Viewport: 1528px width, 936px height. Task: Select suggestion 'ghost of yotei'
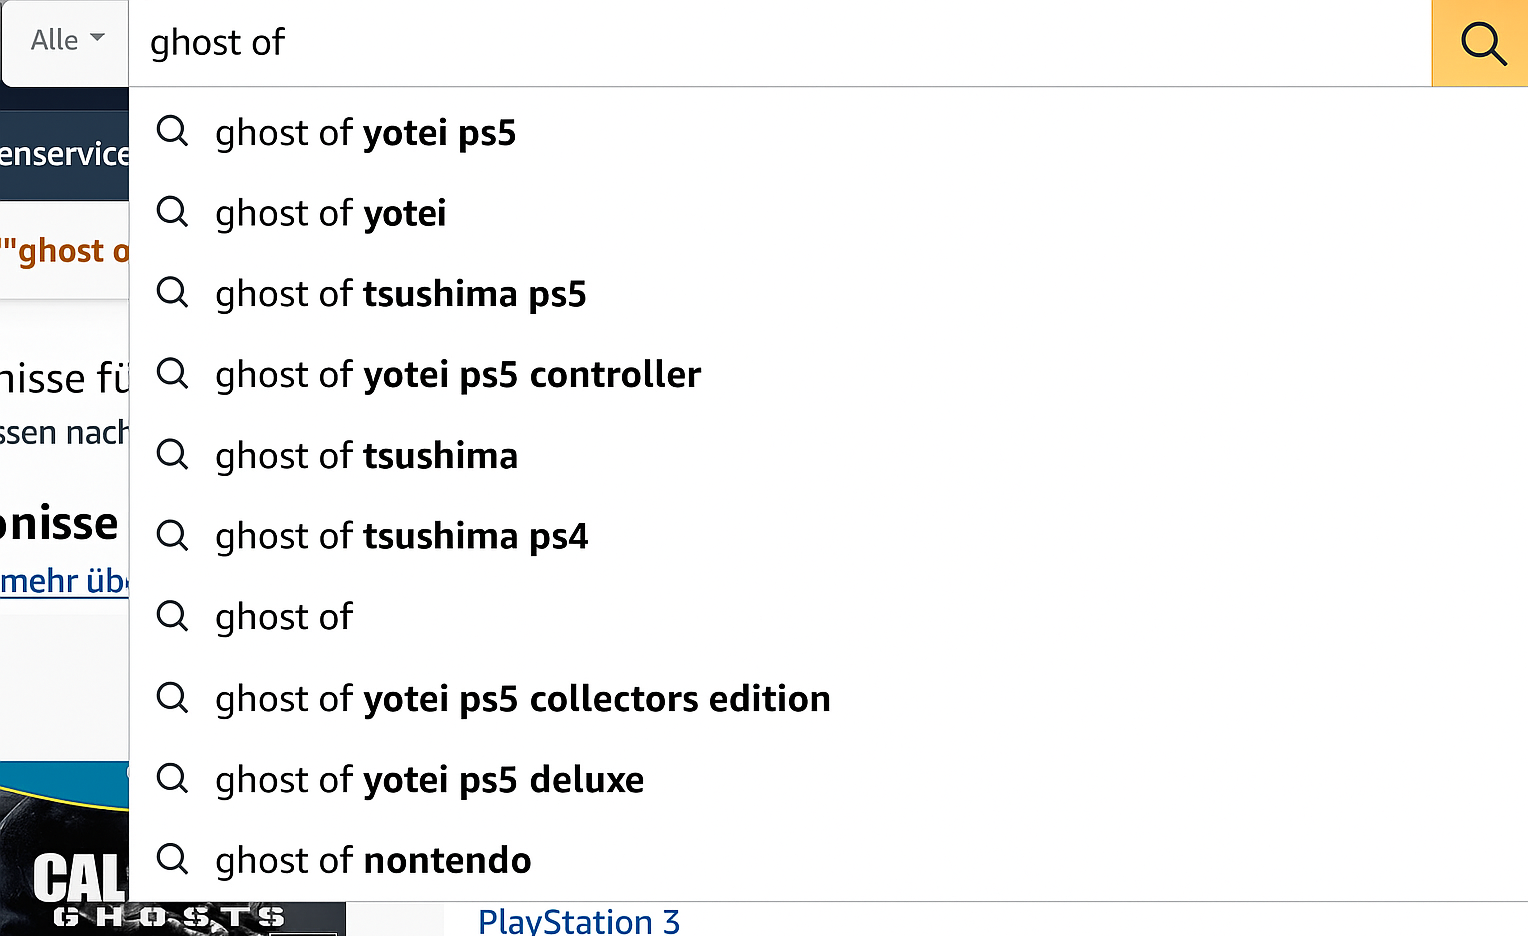click(331, 213)
